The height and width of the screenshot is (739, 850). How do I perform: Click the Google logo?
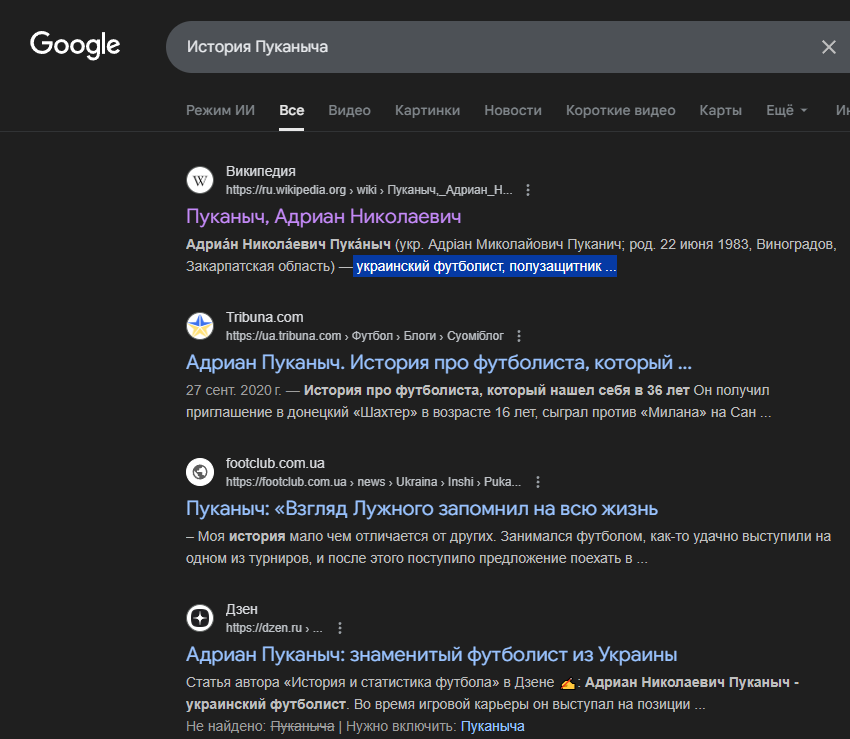point(75,45)
